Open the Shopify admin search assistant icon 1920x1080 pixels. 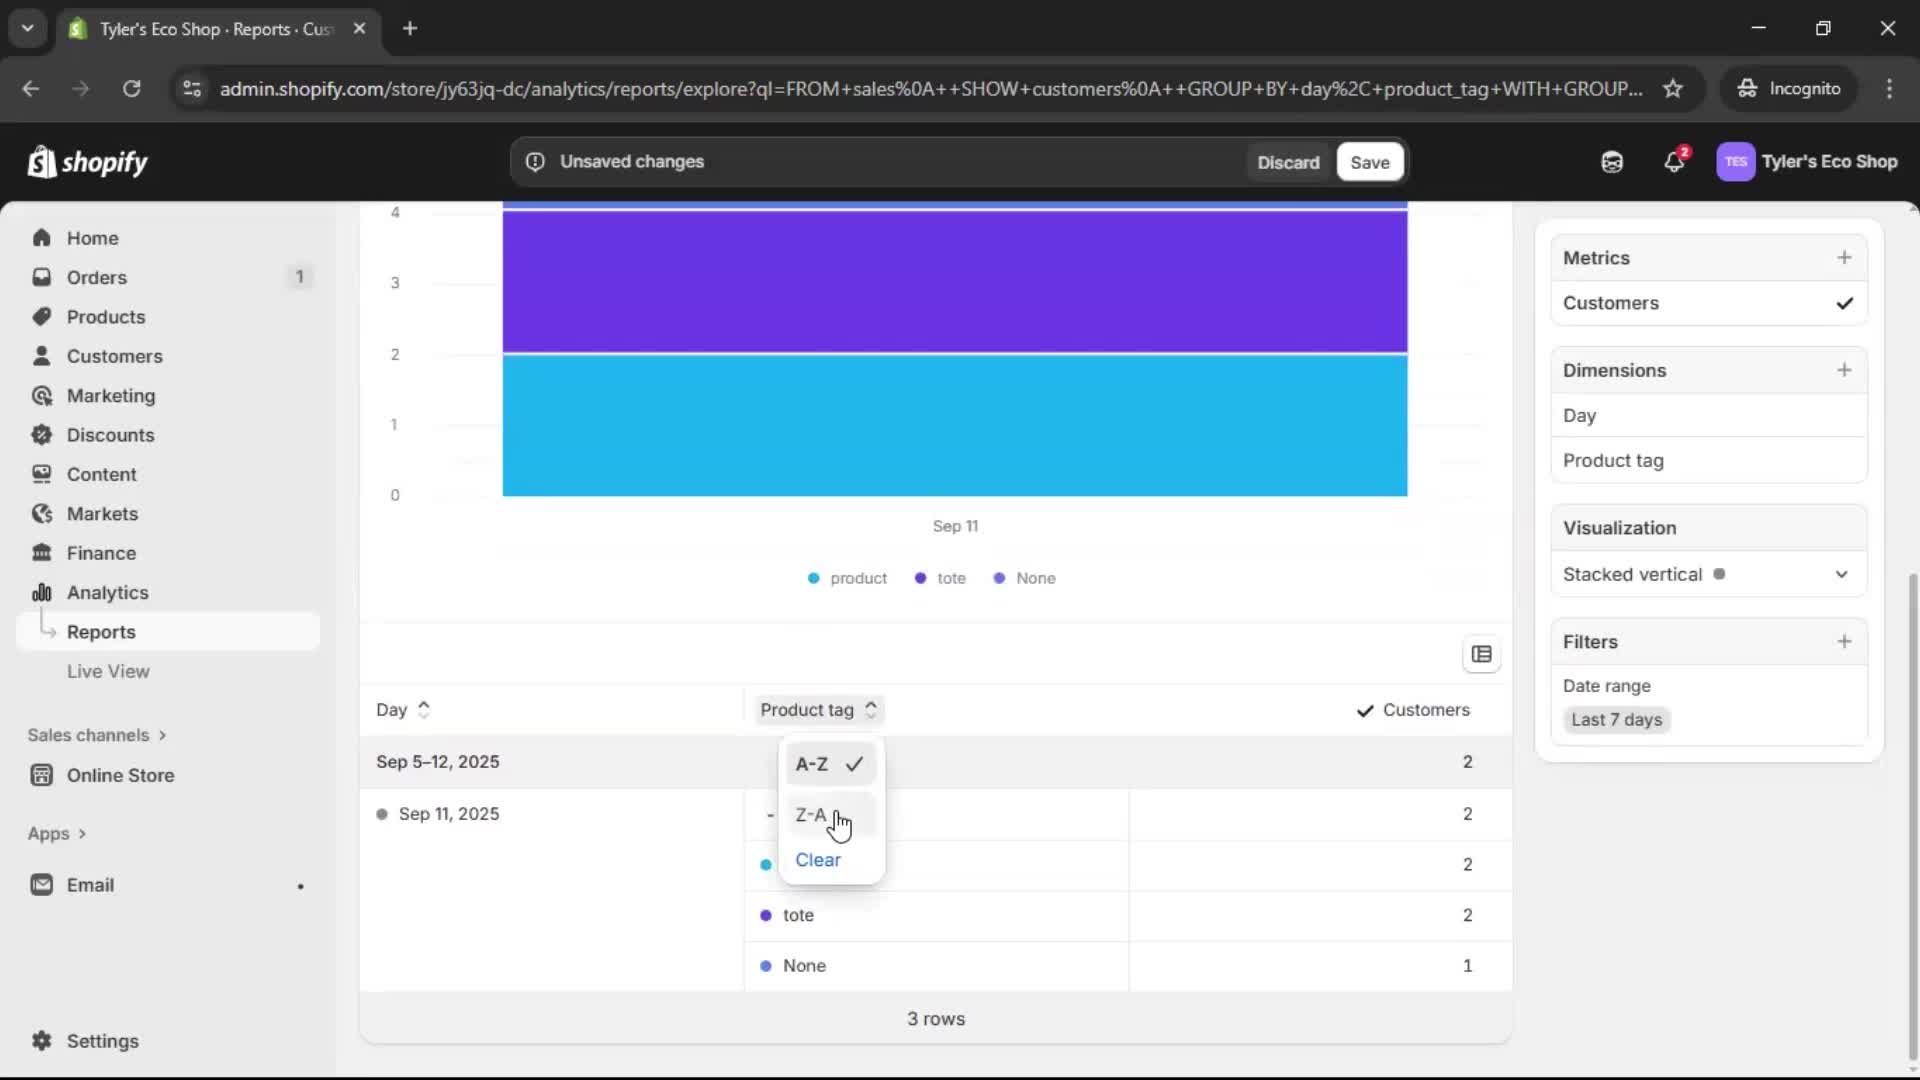(1611, 161)
